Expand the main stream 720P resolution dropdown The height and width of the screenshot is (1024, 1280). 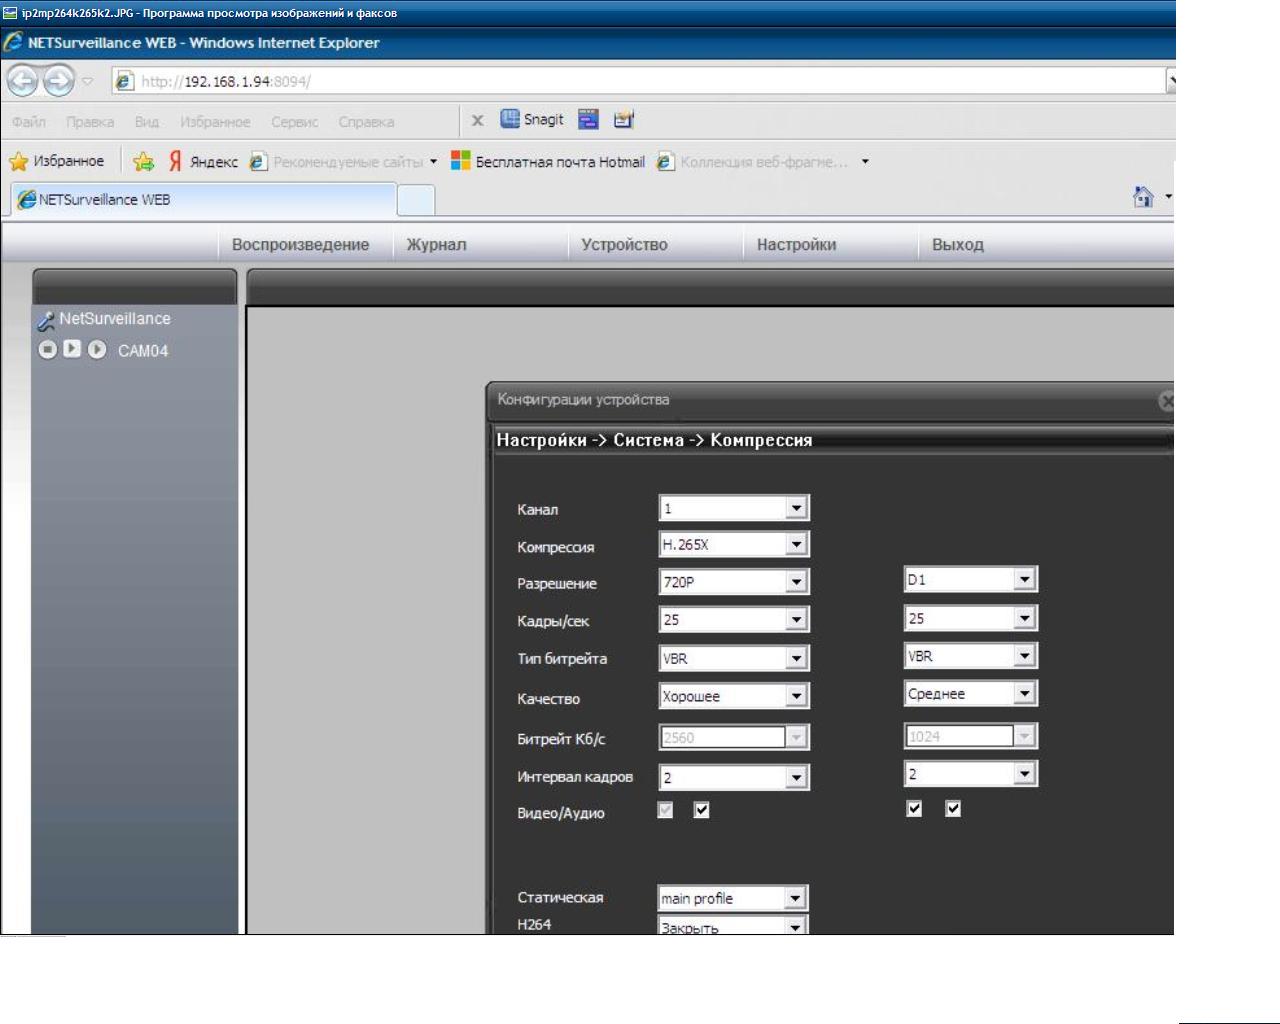click(x=795, y=582)
